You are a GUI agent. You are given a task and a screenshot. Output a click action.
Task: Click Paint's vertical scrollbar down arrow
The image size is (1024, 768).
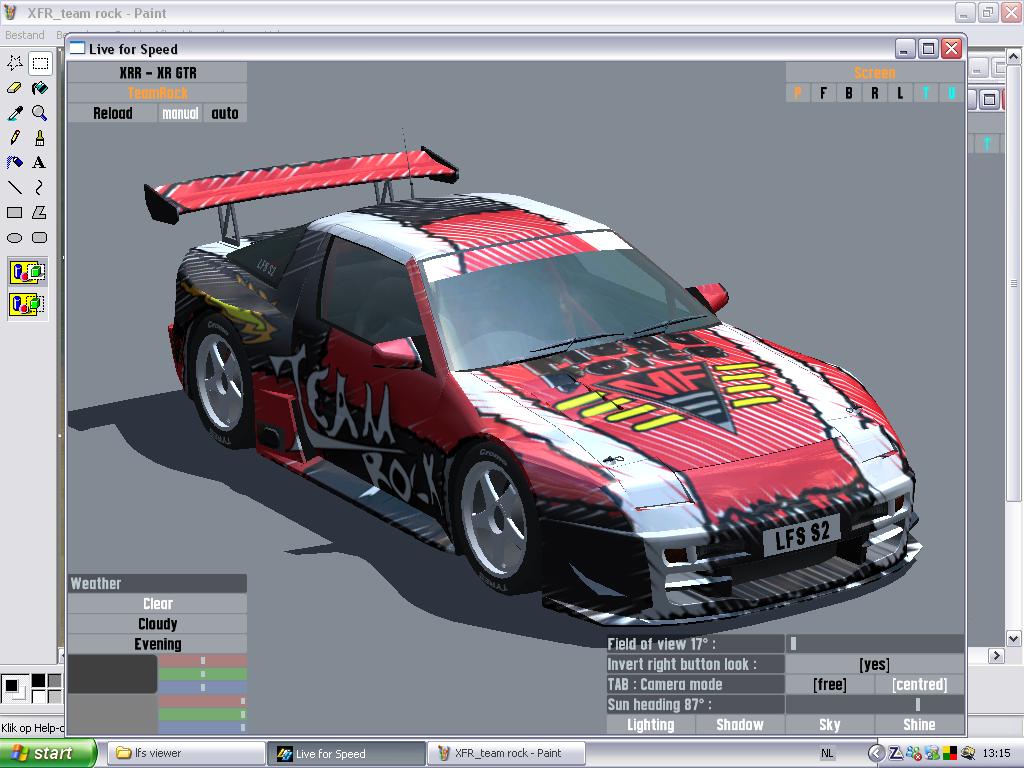point(1013,638)
